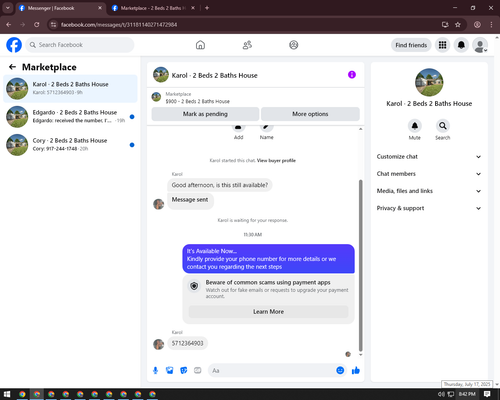Open Chrome browser menu dots

pyautogui.click(x=491, y=25)
